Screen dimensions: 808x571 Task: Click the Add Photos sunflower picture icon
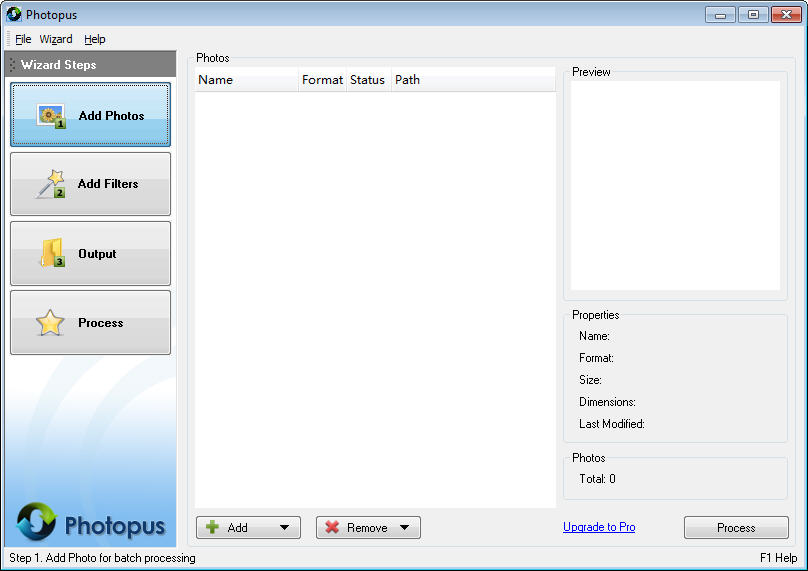tap(51, 116)
